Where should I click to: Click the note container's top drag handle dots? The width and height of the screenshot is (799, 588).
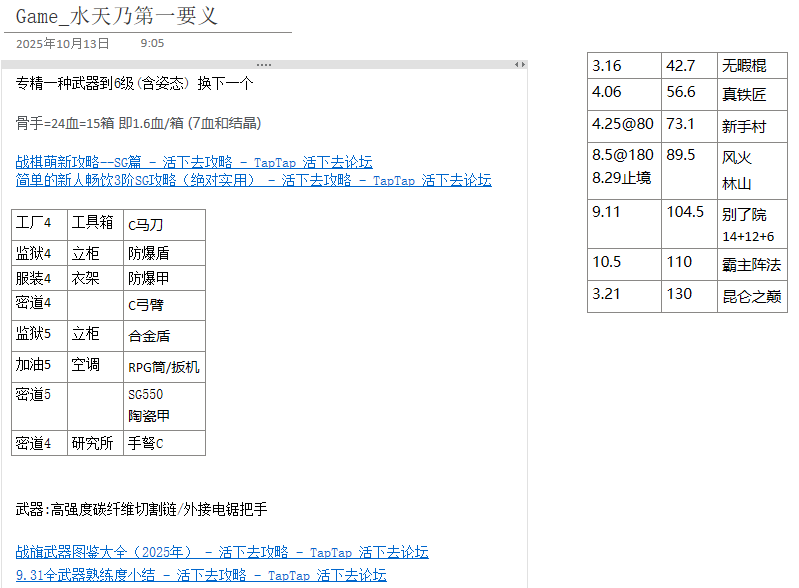[264, 64]
